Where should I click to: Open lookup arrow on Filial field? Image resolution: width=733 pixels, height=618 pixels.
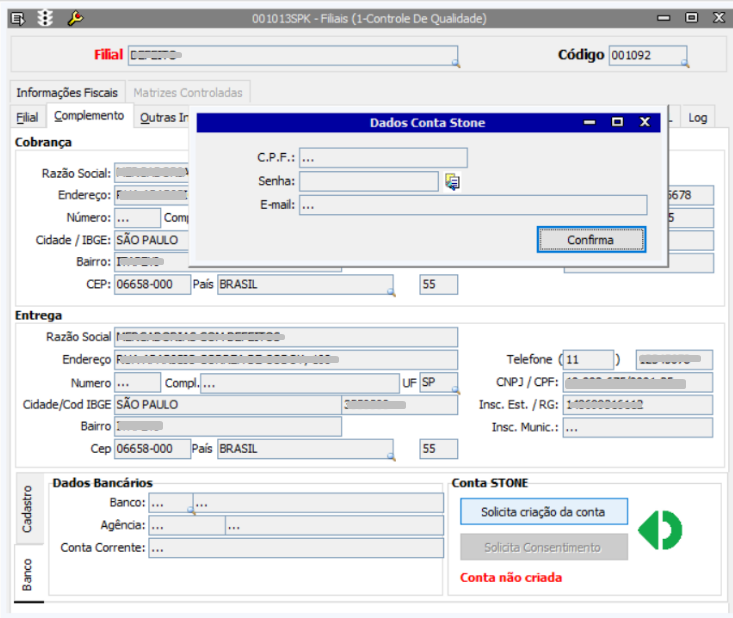tap(456, 63)
